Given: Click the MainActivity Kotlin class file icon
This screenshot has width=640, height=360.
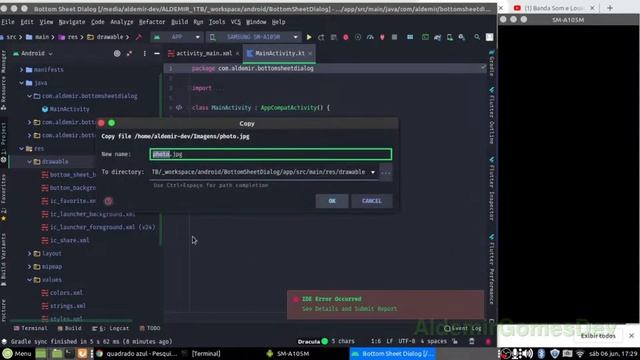Looking at the screenshot, I should click(45, 109).
